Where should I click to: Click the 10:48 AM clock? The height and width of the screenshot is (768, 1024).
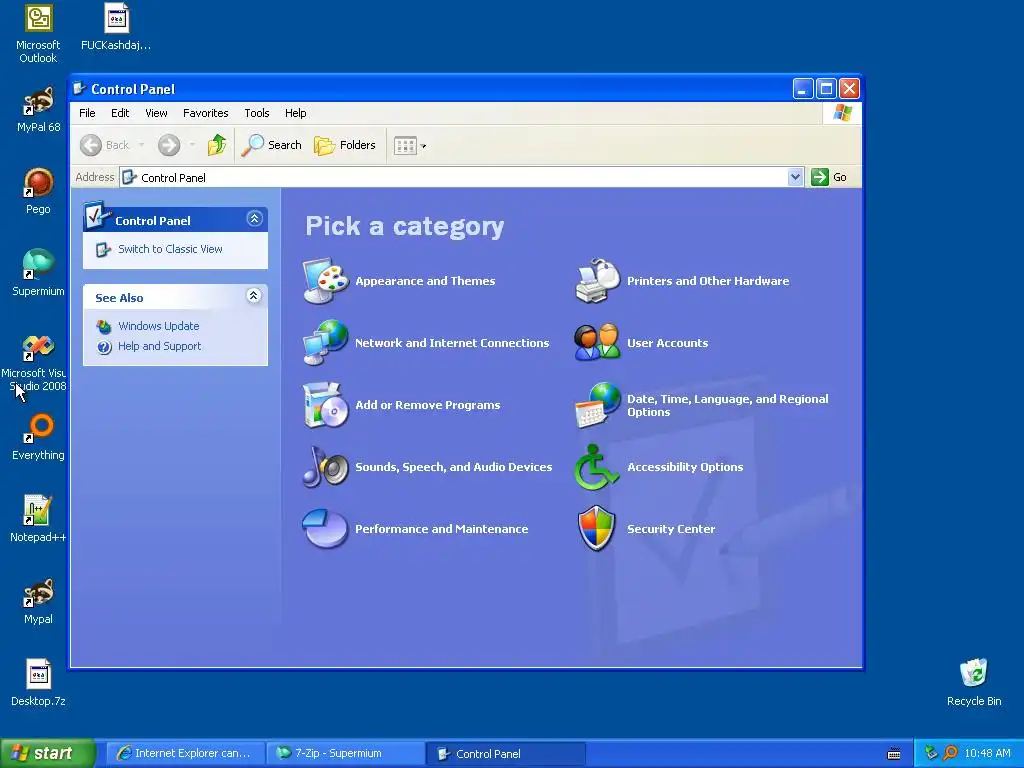click(x=987, y=753)
